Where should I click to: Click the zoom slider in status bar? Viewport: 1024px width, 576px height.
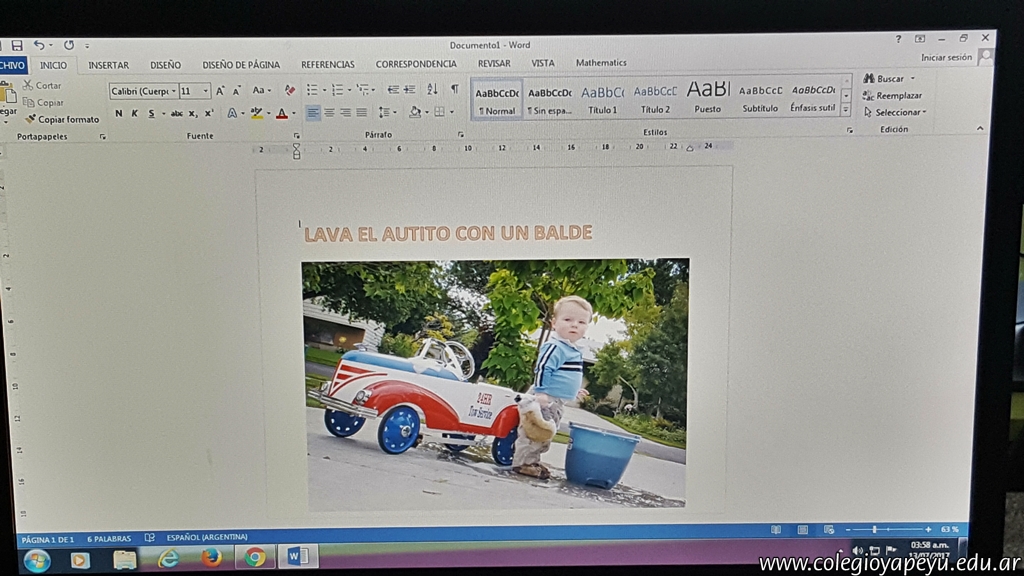pos(875,529)
